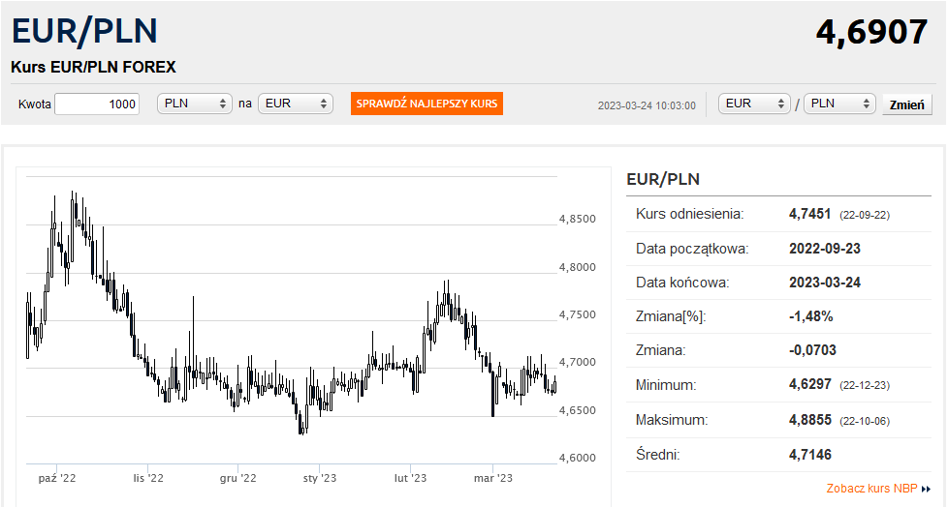The width and height of the screenshot is (948, 507).
Task: Click the paź '22 marker on chart axis
Action: (x=57, y=478)
